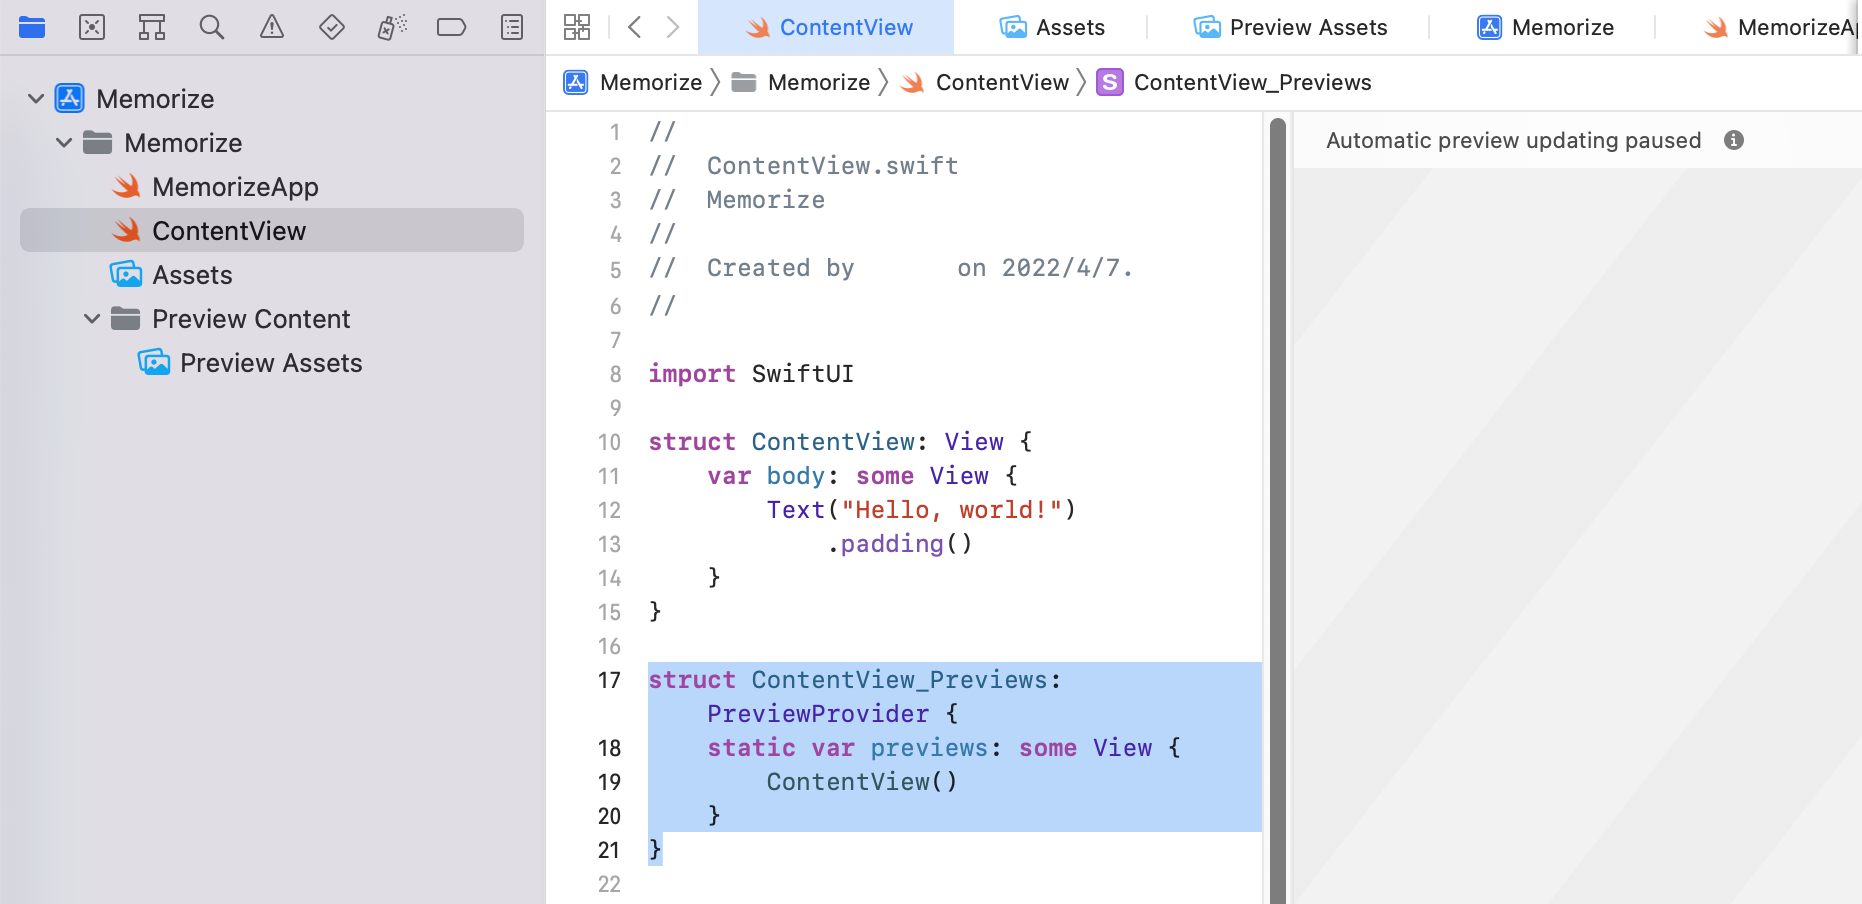Open the Debug navigator spray icon

tap(392, 27)
